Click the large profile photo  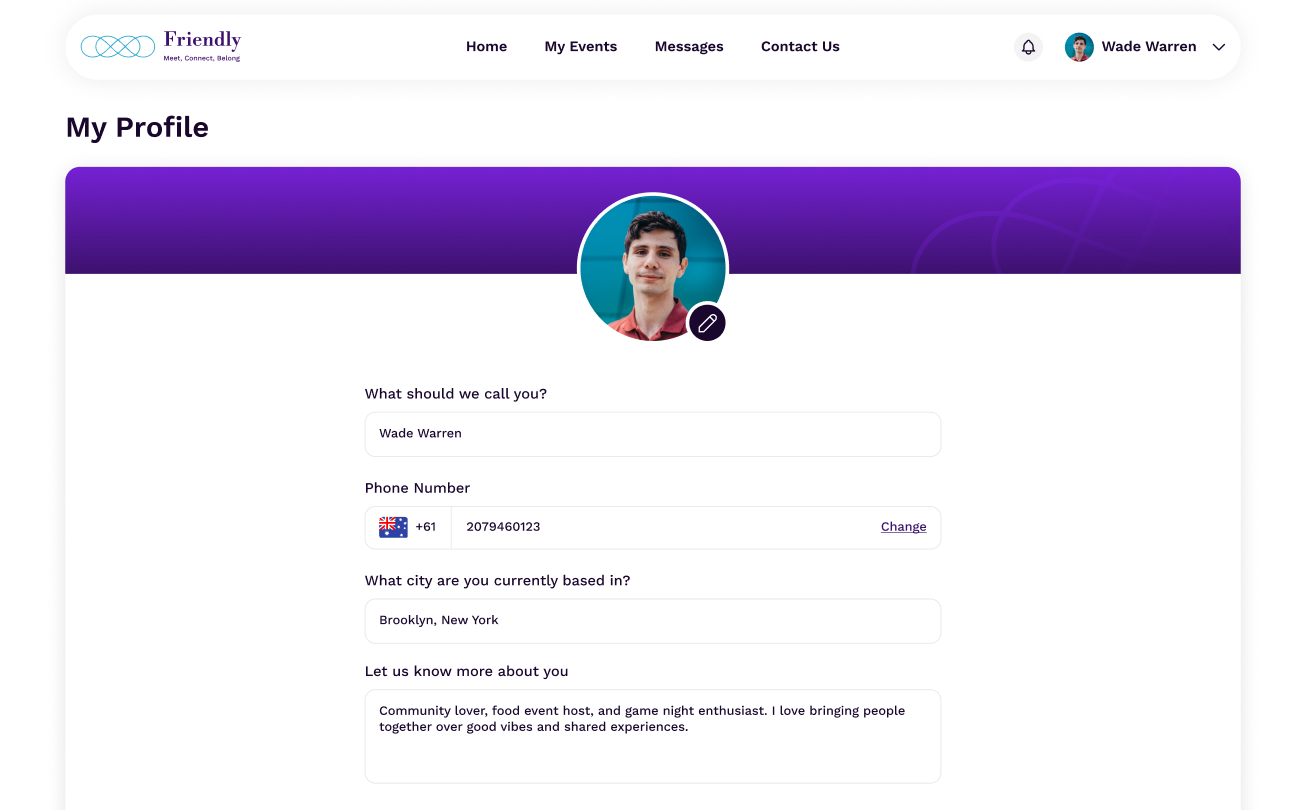653,268
